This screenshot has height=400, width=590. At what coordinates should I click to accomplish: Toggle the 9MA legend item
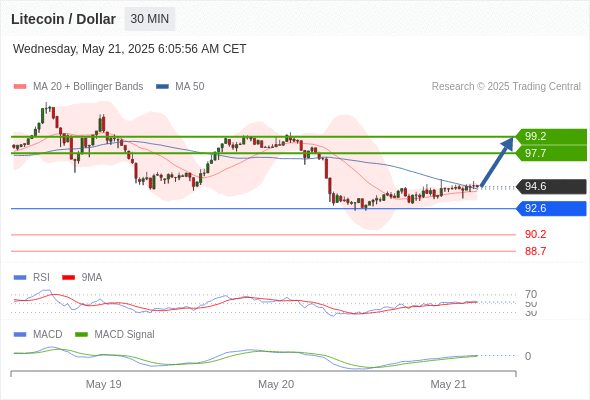click(x=82, y=278)
